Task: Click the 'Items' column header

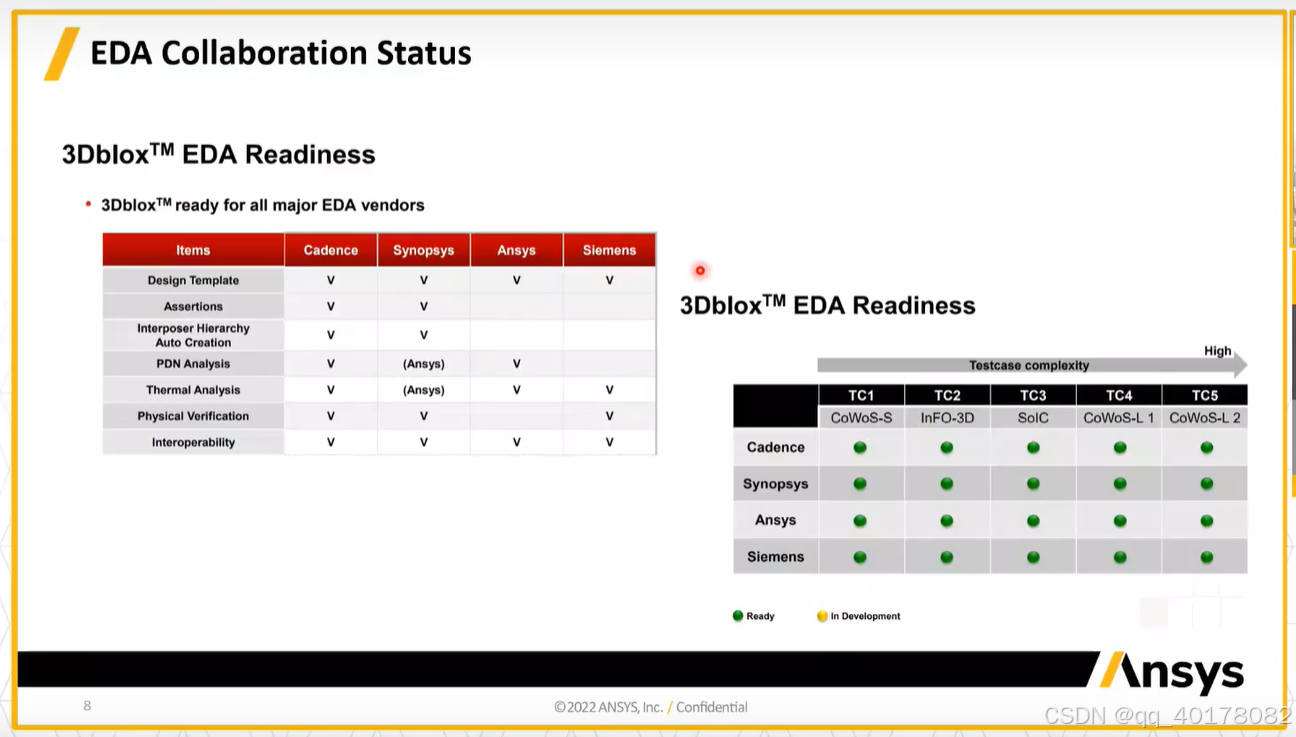Action: 193,250
